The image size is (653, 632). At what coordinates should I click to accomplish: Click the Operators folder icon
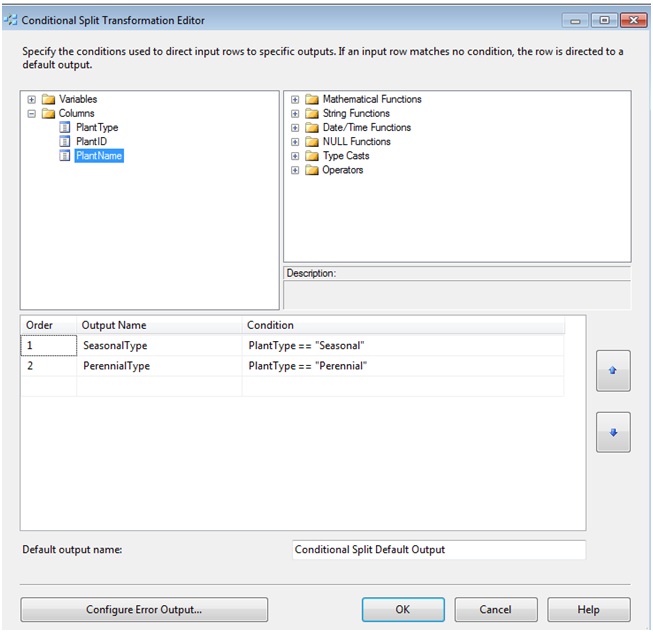click(x=312, y=170)
